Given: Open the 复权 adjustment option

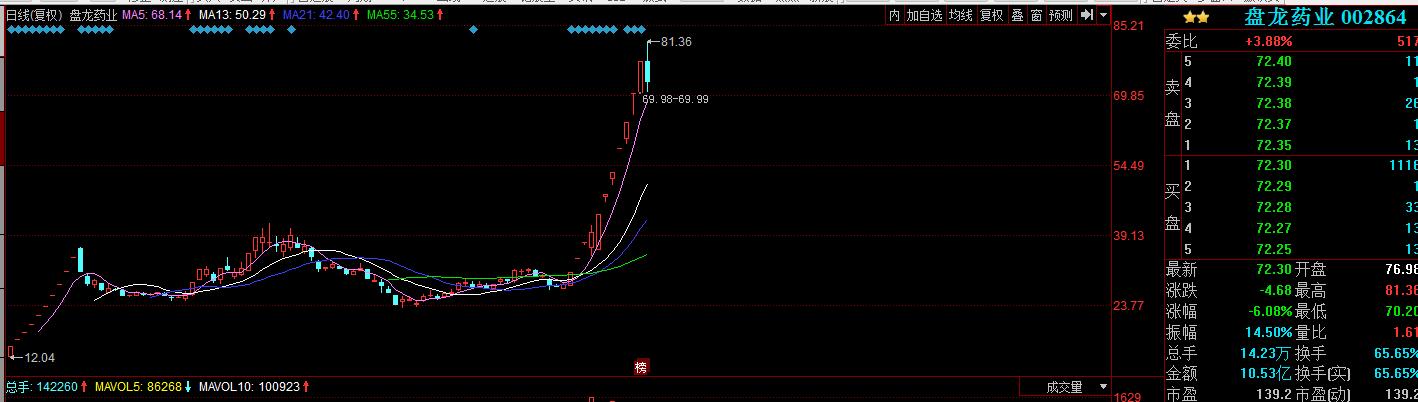Looking at the screenshot, I should (991, 15).
